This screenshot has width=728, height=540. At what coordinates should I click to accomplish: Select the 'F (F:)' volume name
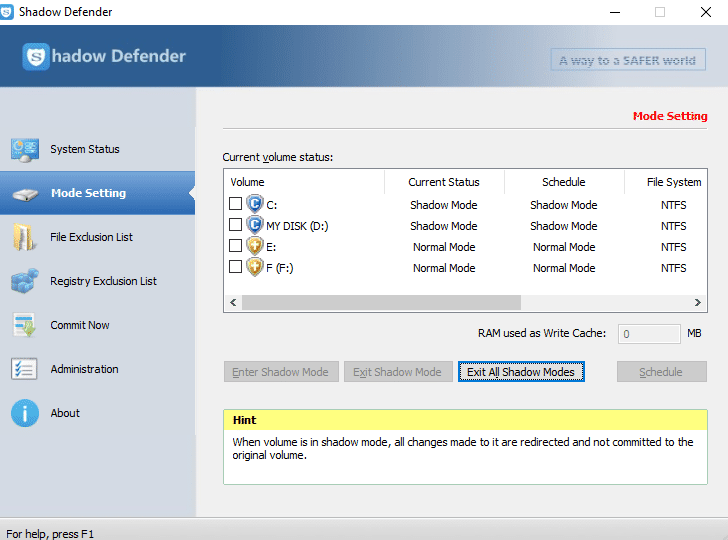coord(280,268)
